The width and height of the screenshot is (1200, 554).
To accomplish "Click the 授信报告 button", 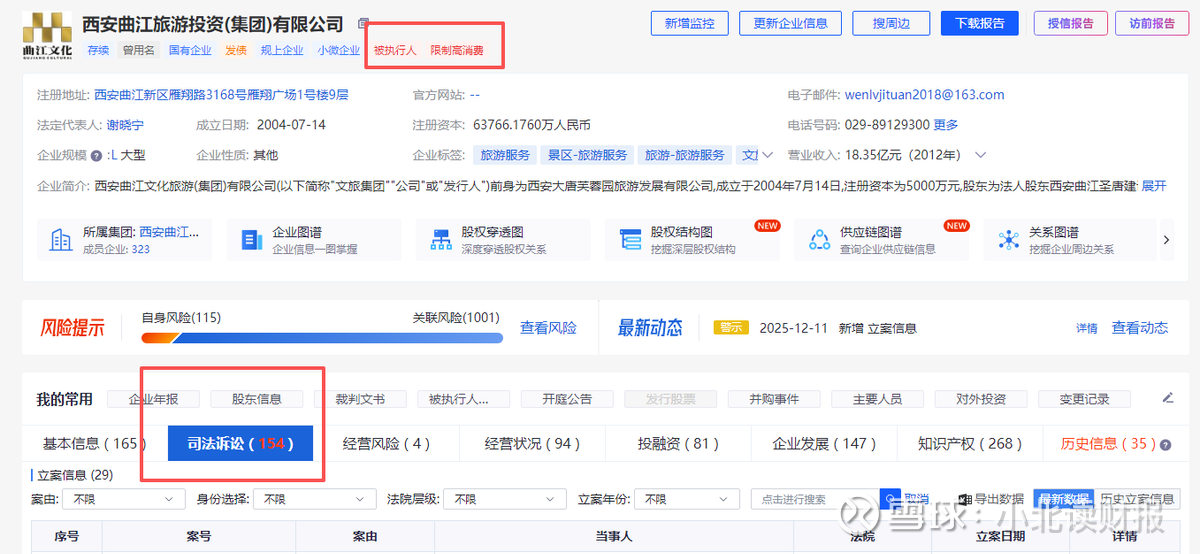I will (1070, 23).
